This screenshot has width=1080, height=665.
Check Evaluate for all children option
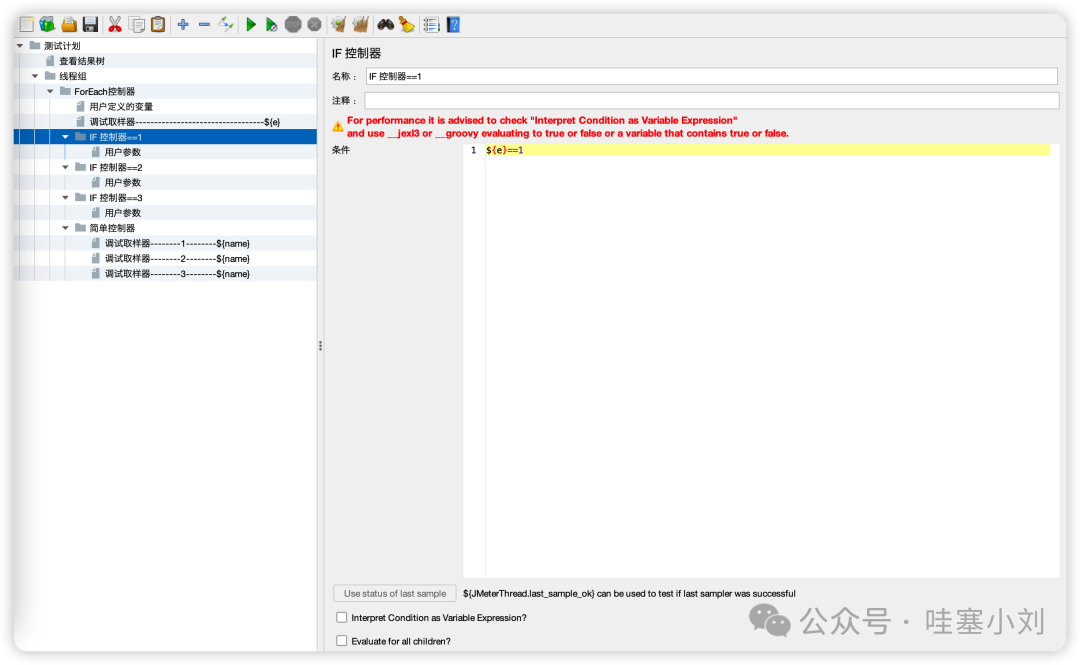[x=342, y=641]
